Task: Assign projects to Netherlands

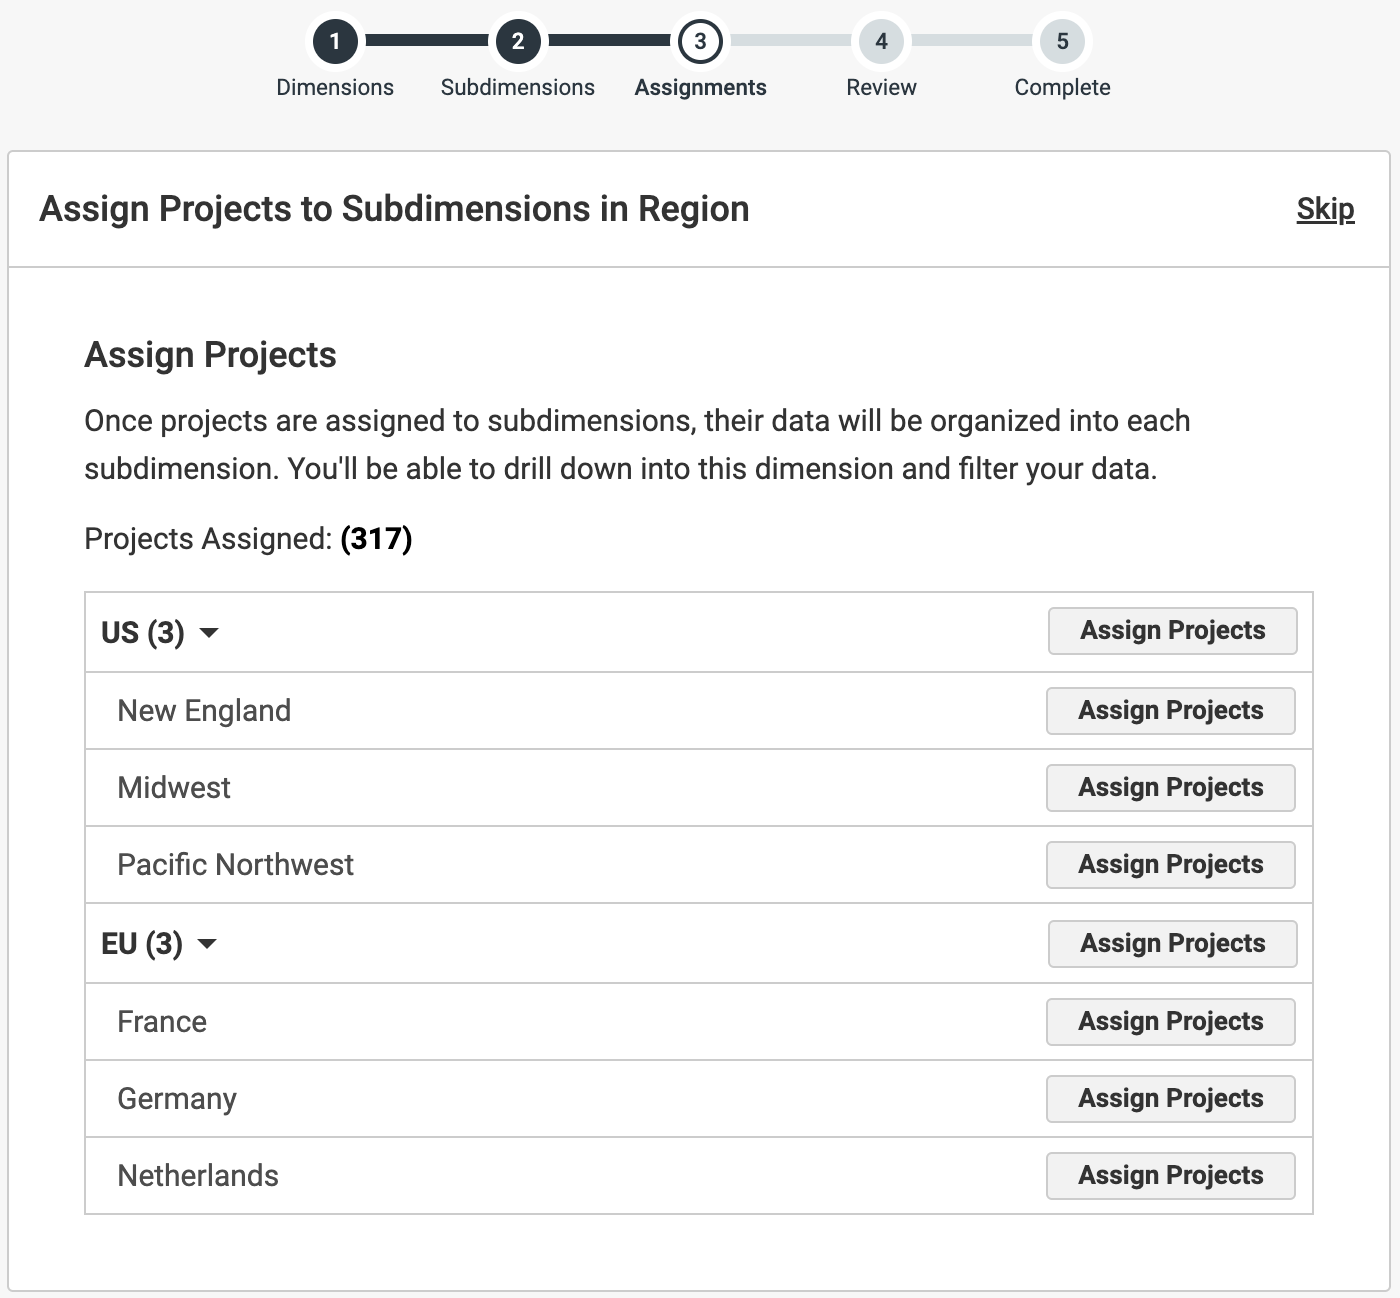Action: (1170, 1176)
